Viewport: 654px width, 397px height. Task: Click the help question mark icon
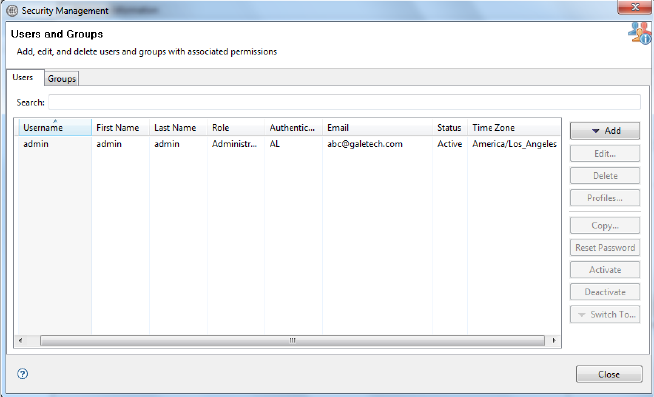[x=23, y=374]
